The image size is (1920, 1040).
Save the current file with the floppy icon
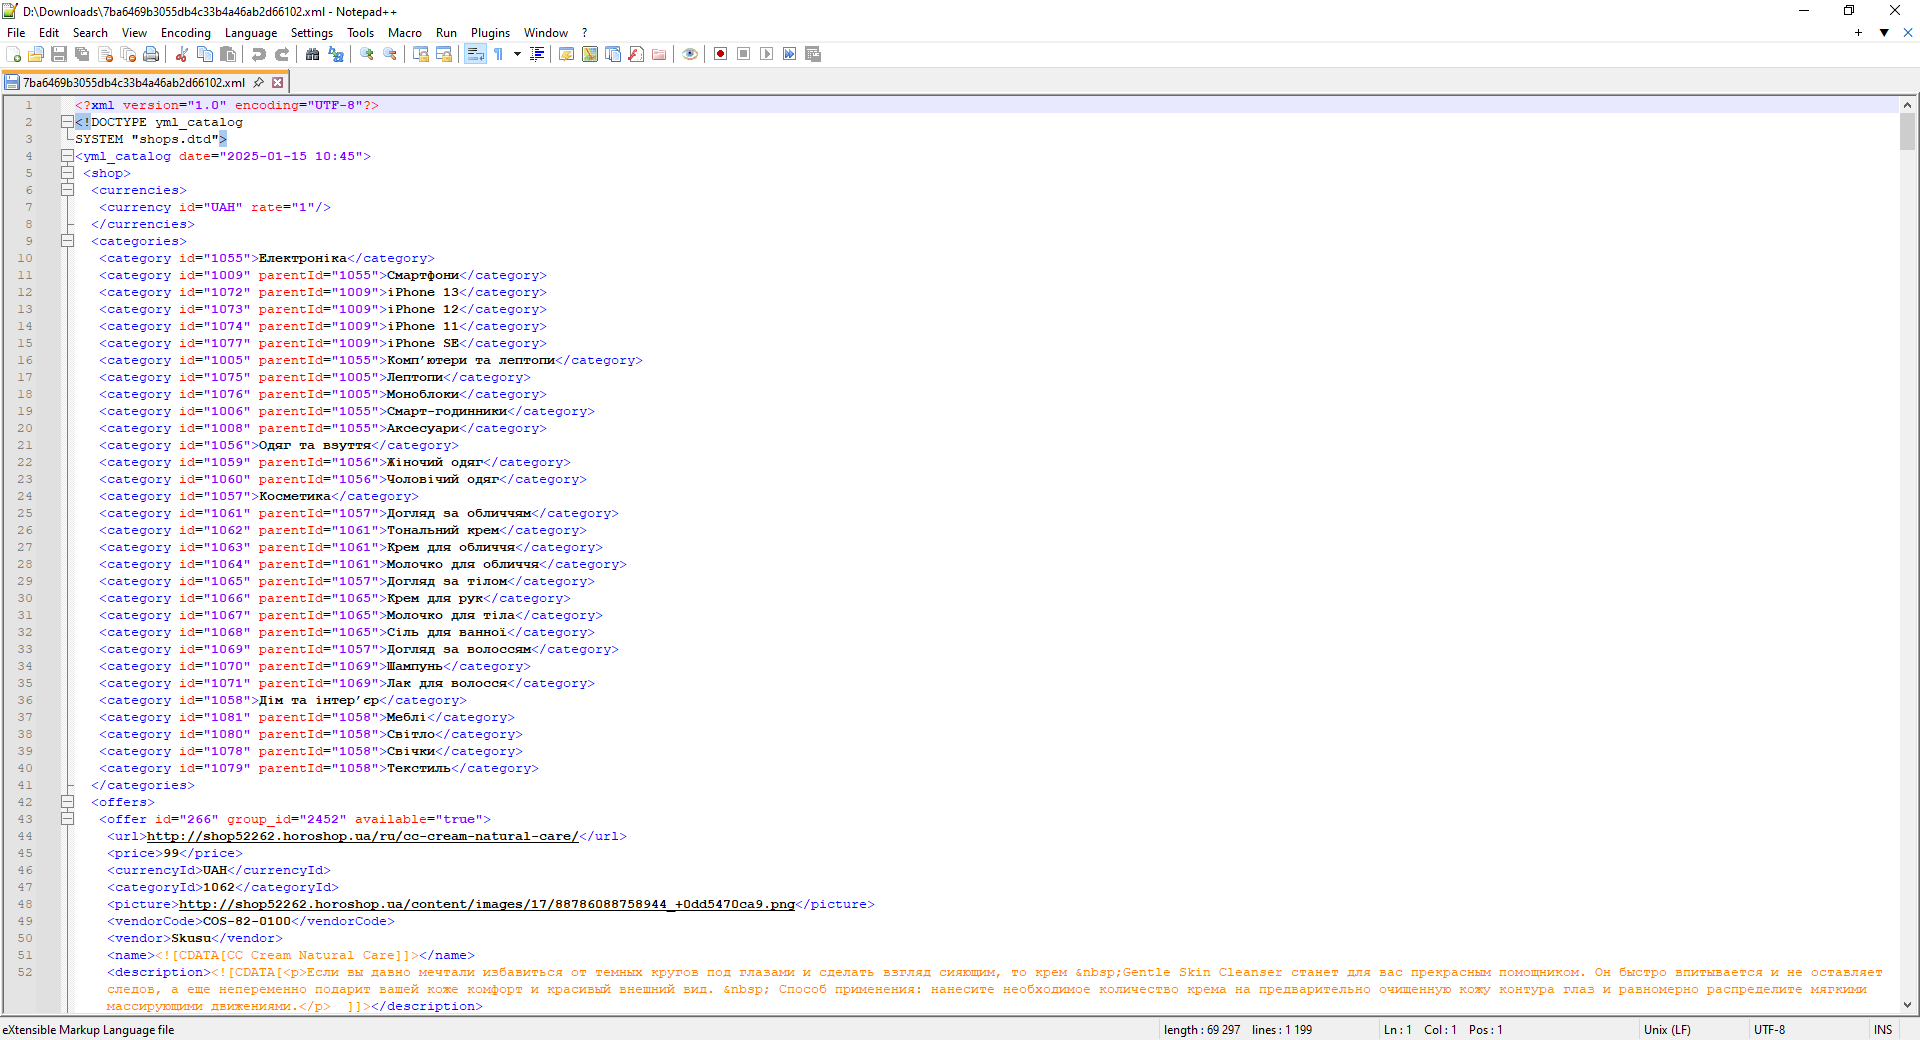59,54
